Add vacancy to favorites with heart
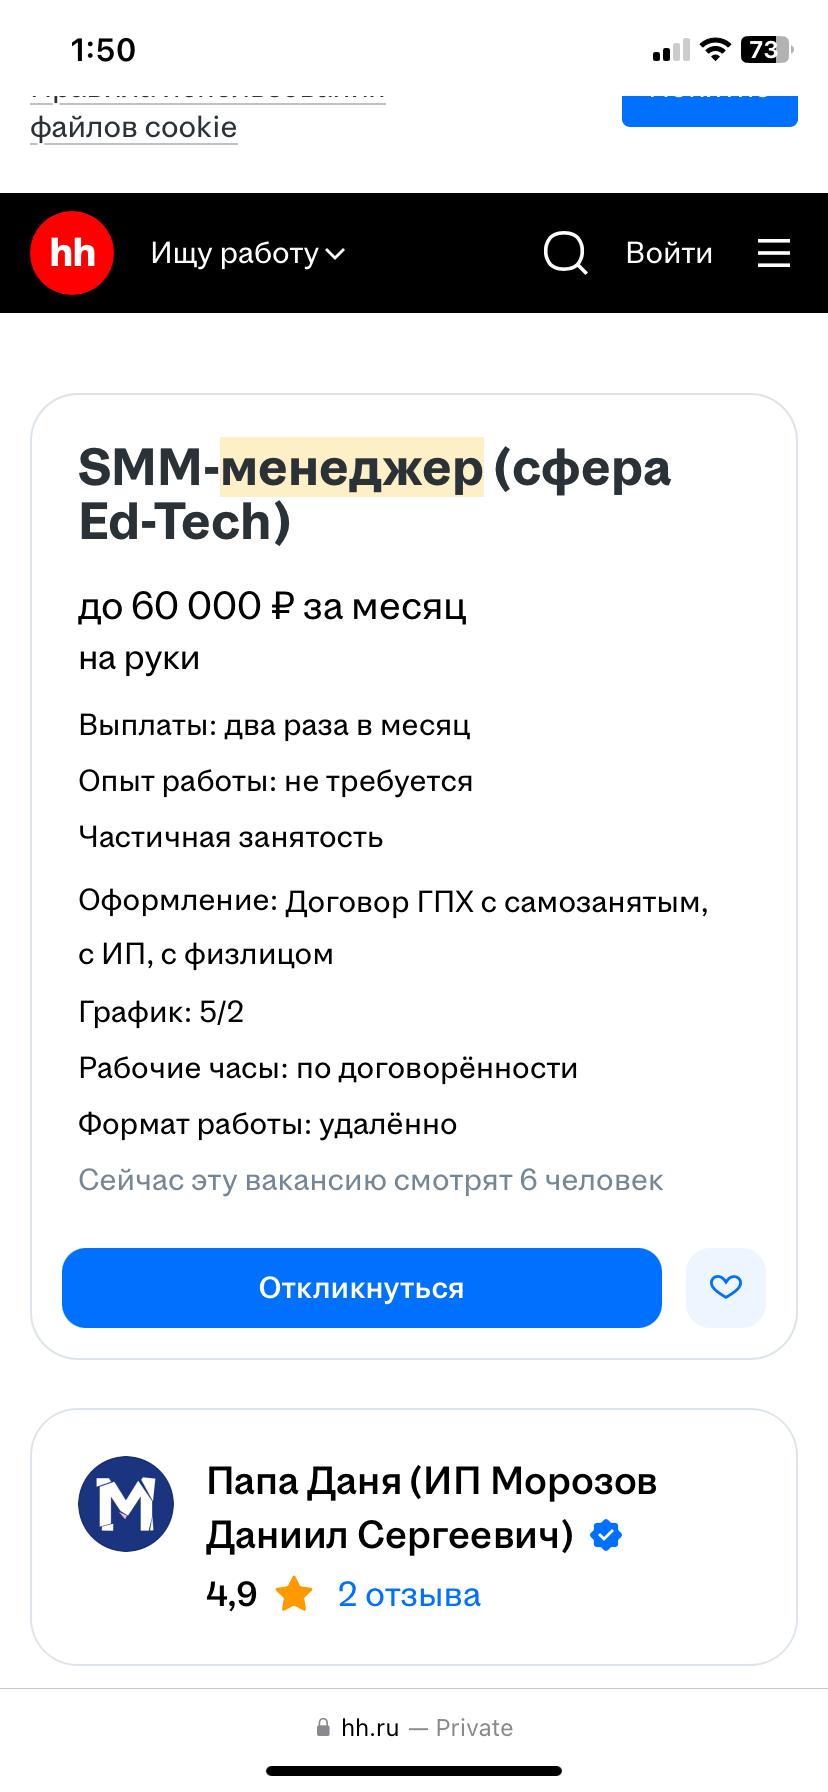The height and width of the screenshot is (1792, 828). coord(725,1288)
